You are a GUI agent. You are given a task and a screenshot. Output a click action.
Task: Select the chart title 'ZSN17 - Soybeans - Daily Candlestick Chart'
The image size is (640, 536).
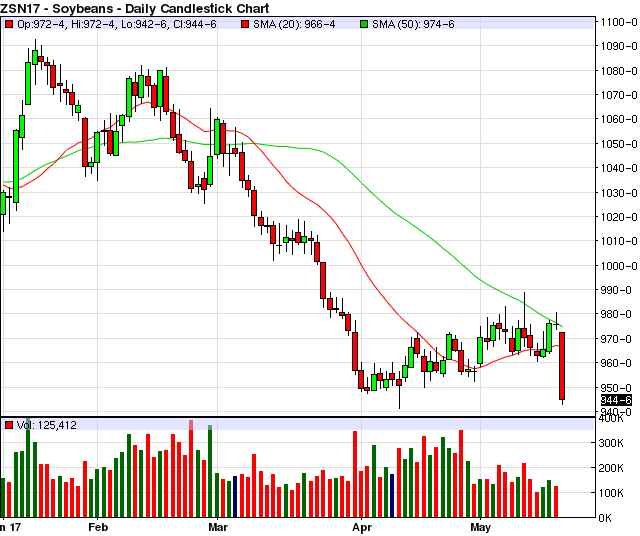pyautogui.click(x=135, y=8)
